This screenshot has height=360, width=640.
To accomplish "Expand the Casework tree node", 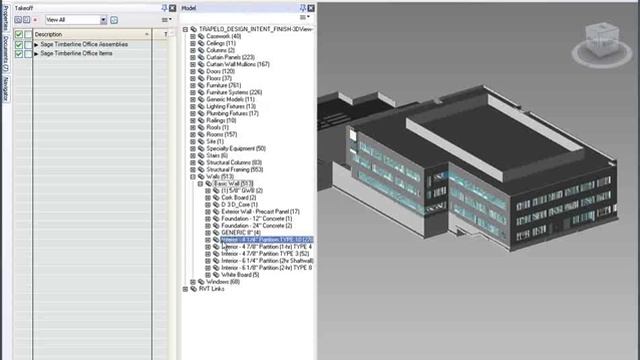I will click(193, 36).
